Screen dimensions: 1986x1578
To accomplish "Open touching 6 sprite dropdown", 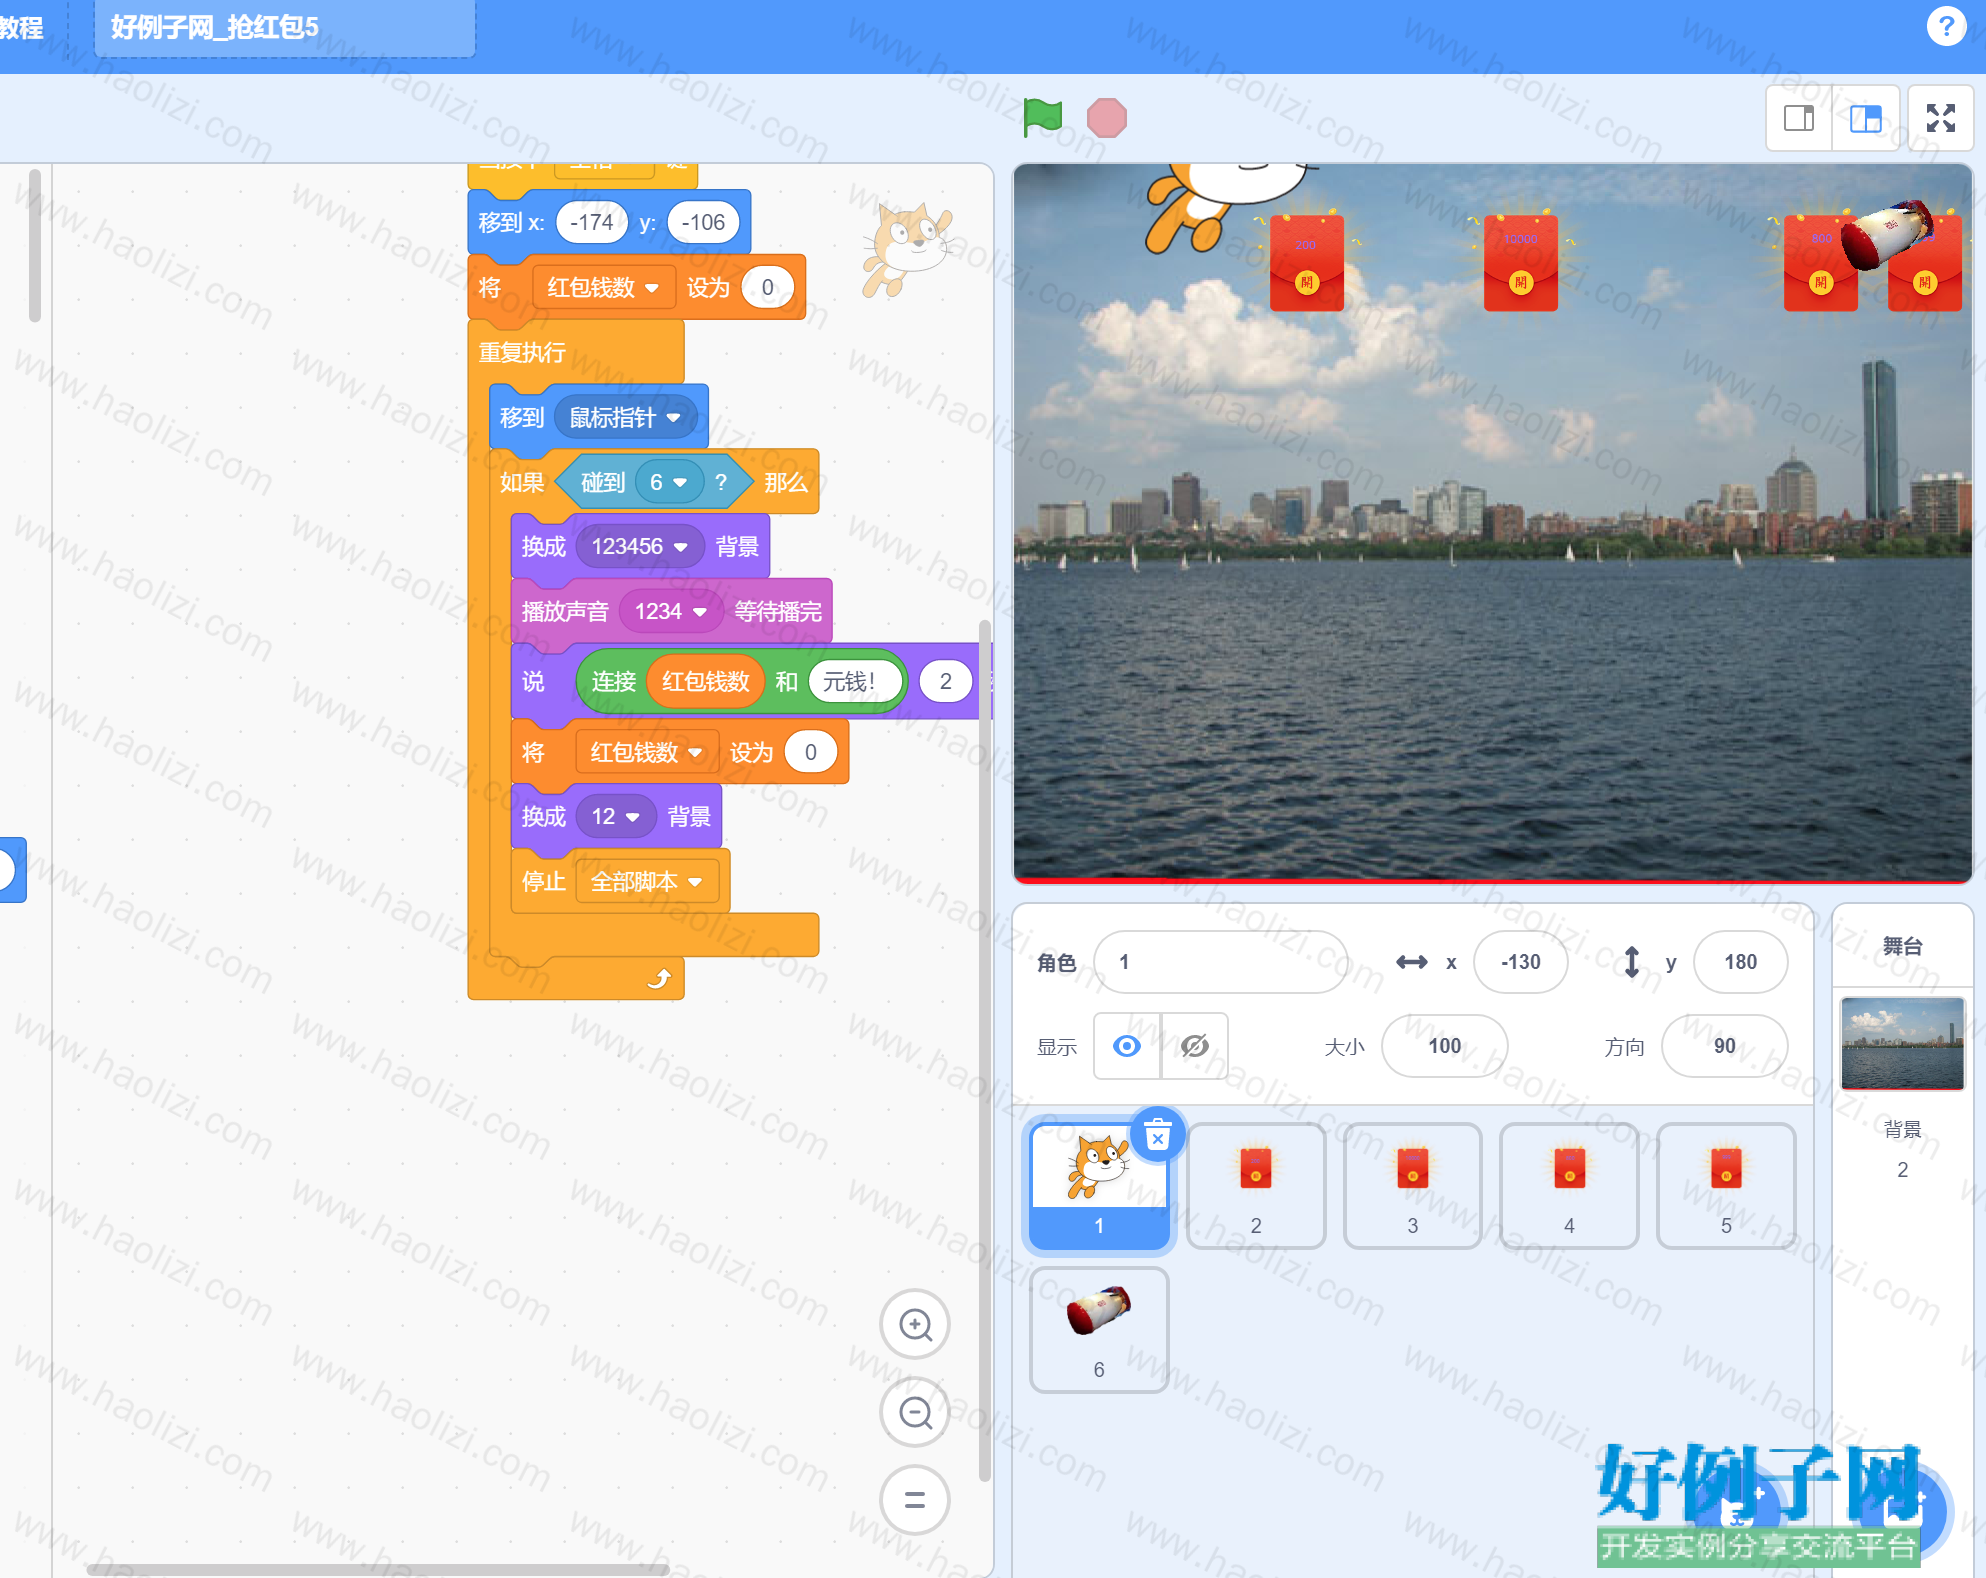I will (x=668, y=483).
